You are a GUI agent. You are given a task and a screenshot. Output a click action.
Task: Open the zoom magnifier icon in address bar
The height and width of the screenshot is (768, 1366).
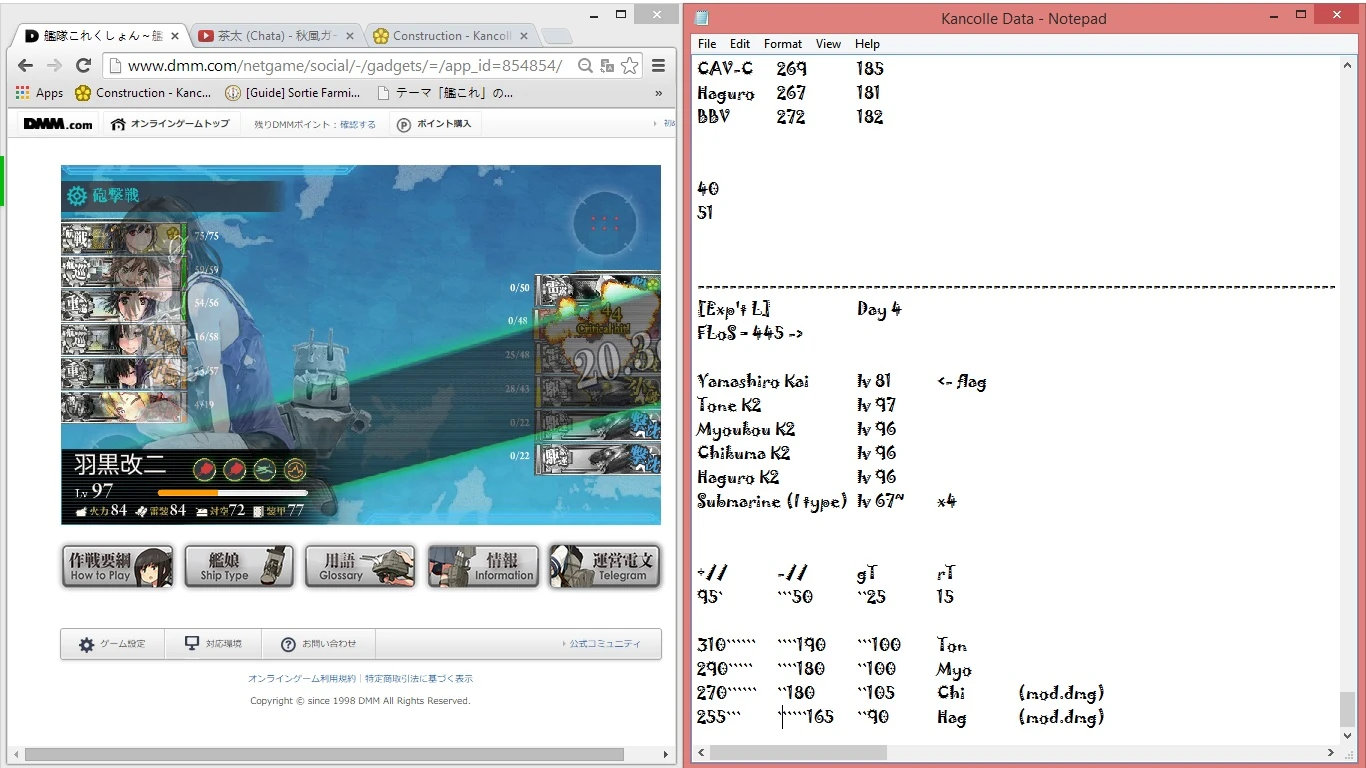click(585, 66)
